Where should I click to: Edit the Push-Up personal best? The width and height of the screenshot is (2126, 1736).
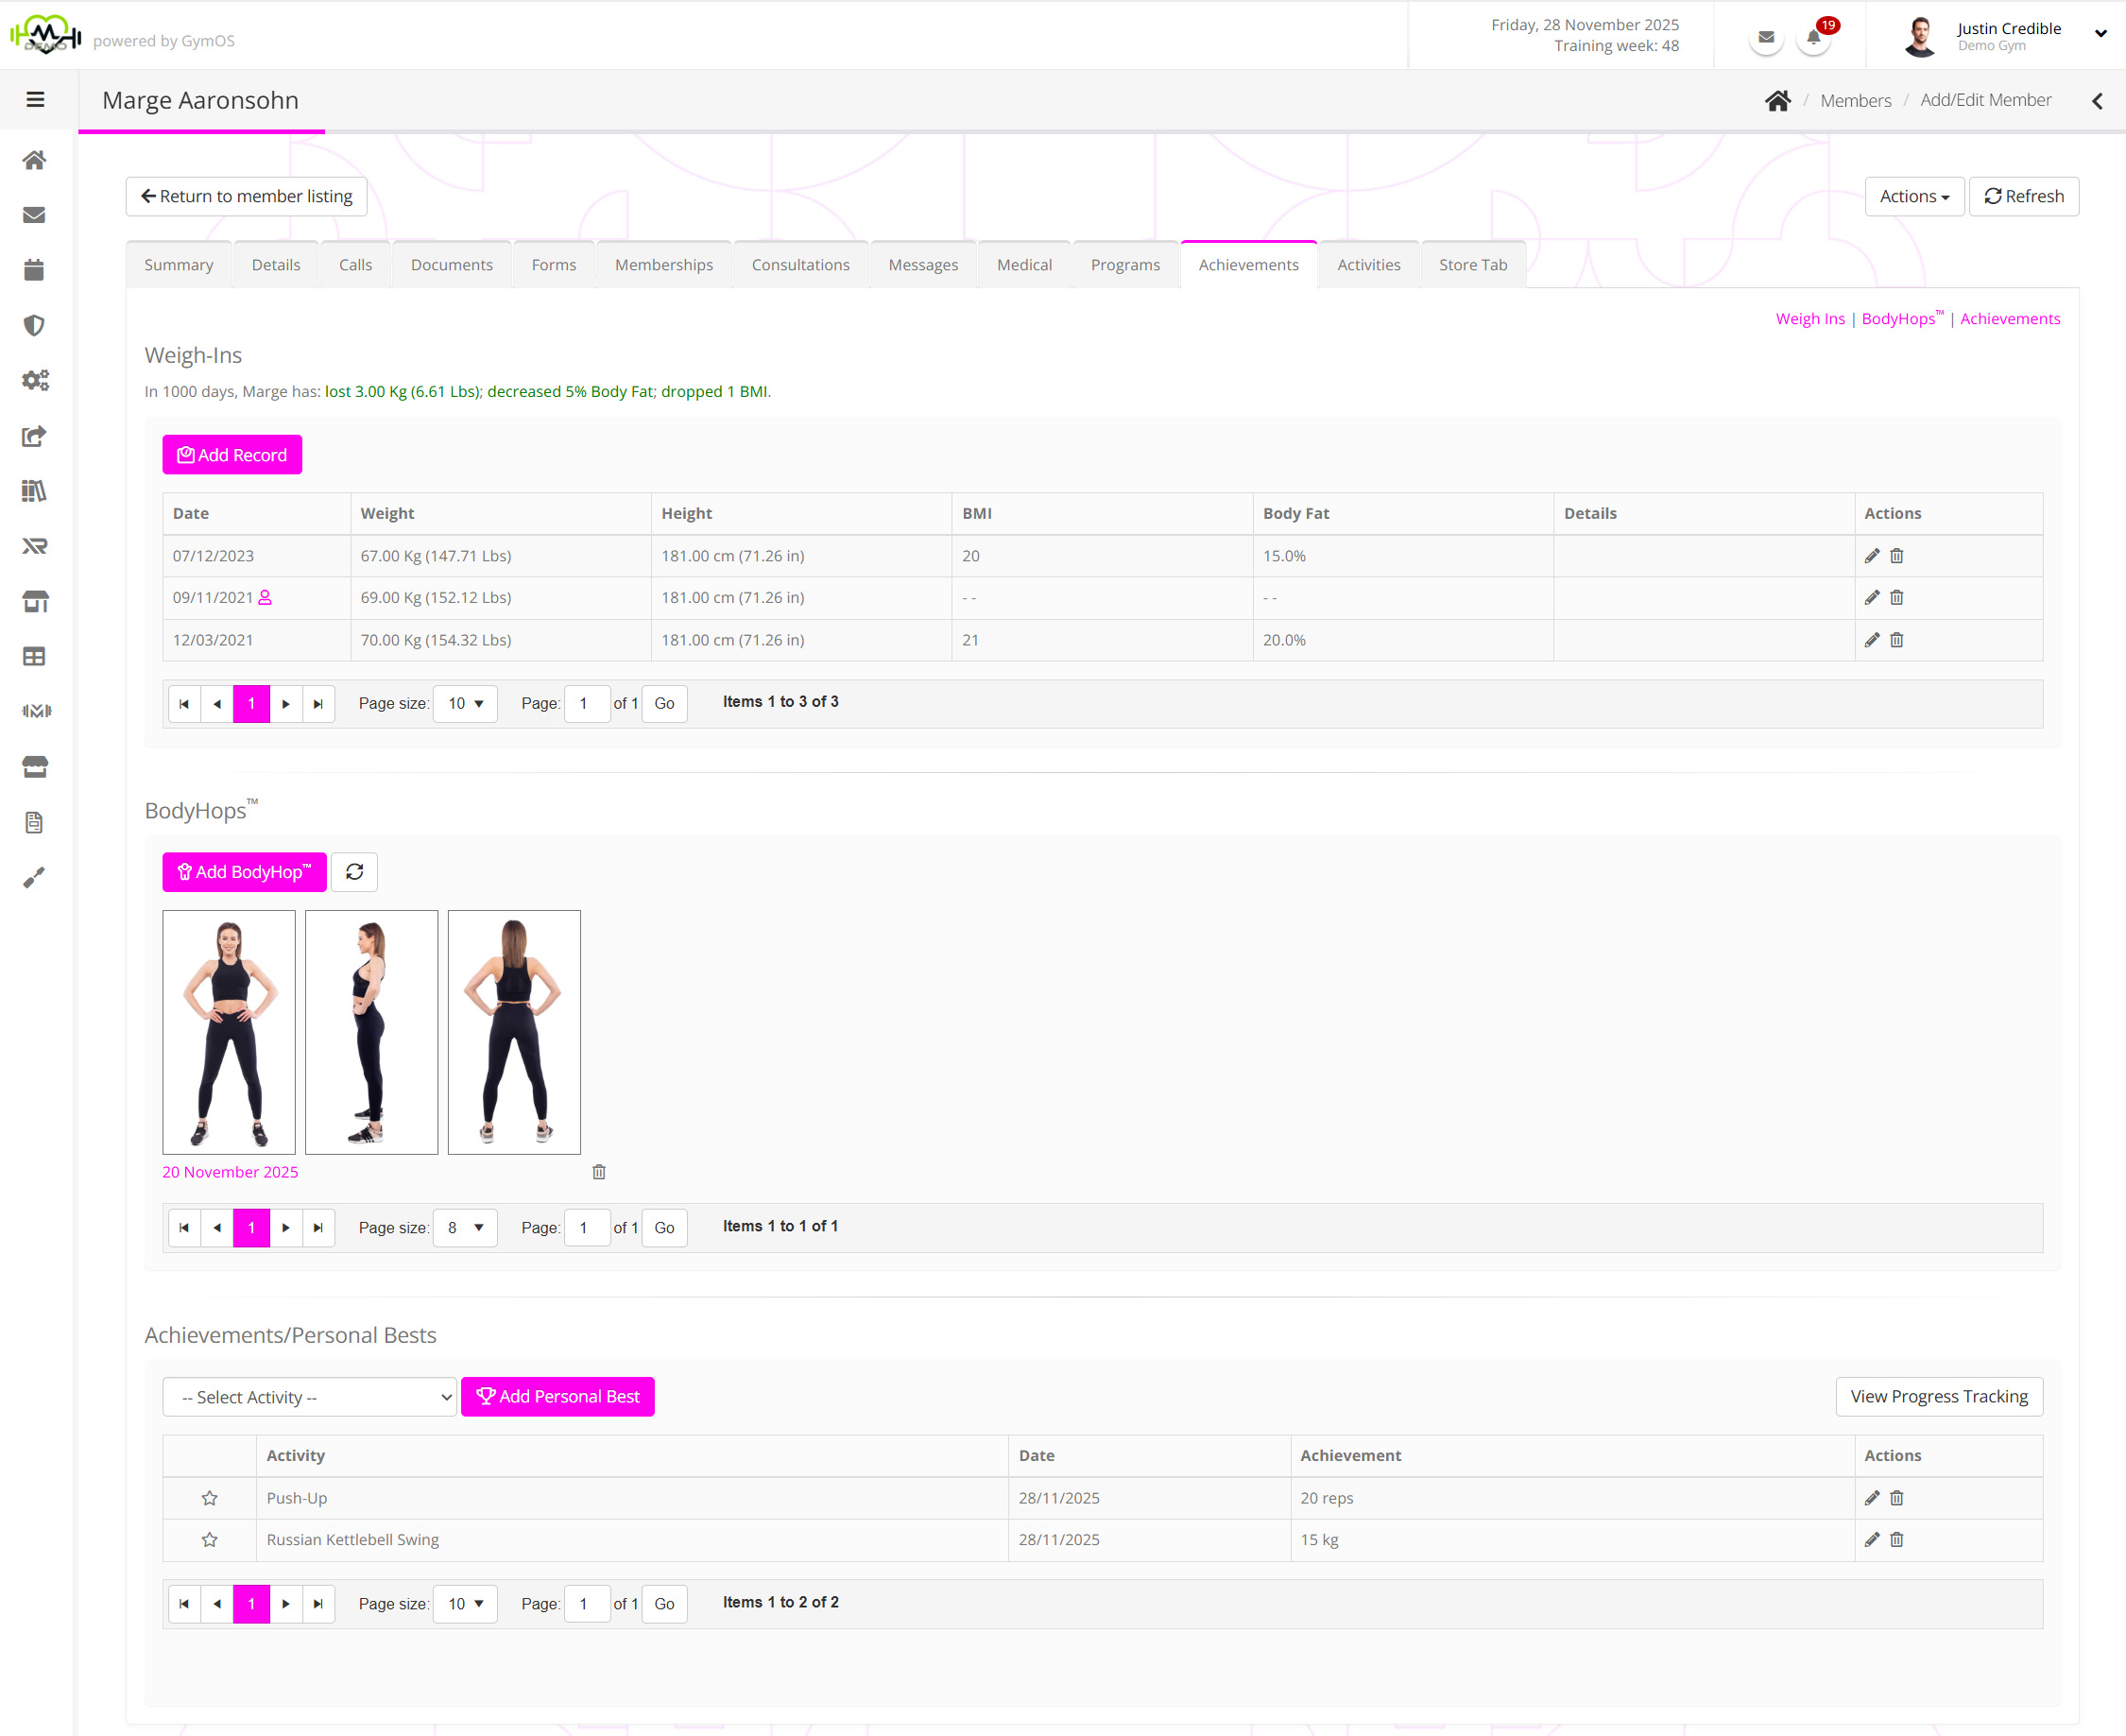coord(1871,1498)
